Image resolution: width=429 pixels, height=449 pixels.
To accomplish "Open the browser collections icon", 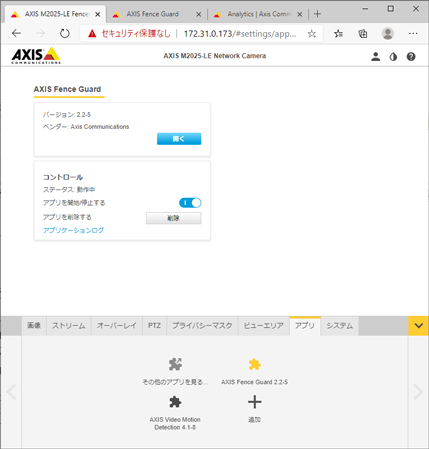I will pos(363,33).
